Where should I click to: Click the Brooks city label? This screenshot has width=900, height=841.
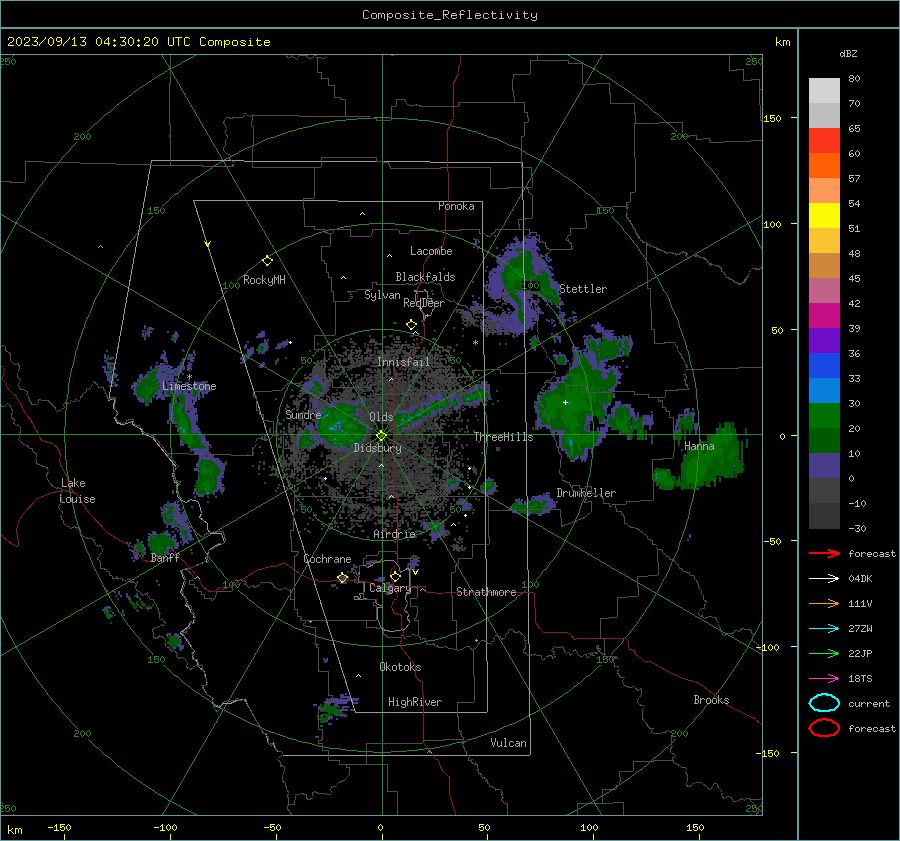(x=711, y=700)
